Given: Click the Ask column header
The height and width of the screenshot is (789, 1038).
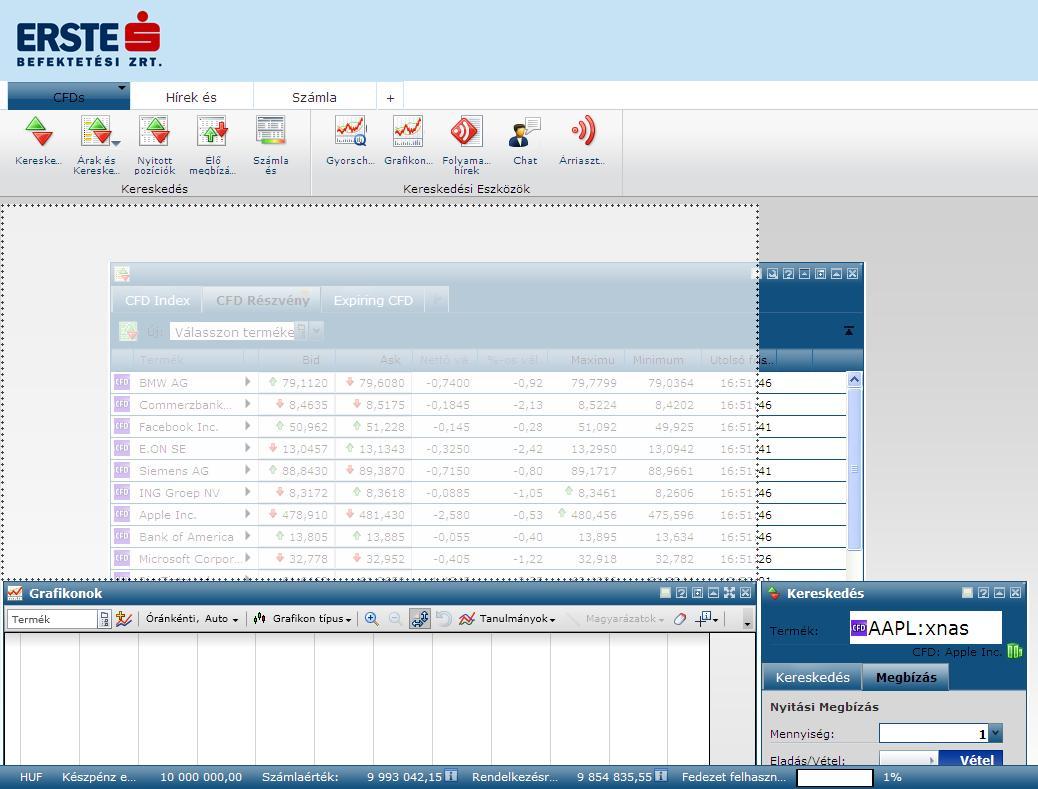Looking at the screenshot, I should (373, 359).
